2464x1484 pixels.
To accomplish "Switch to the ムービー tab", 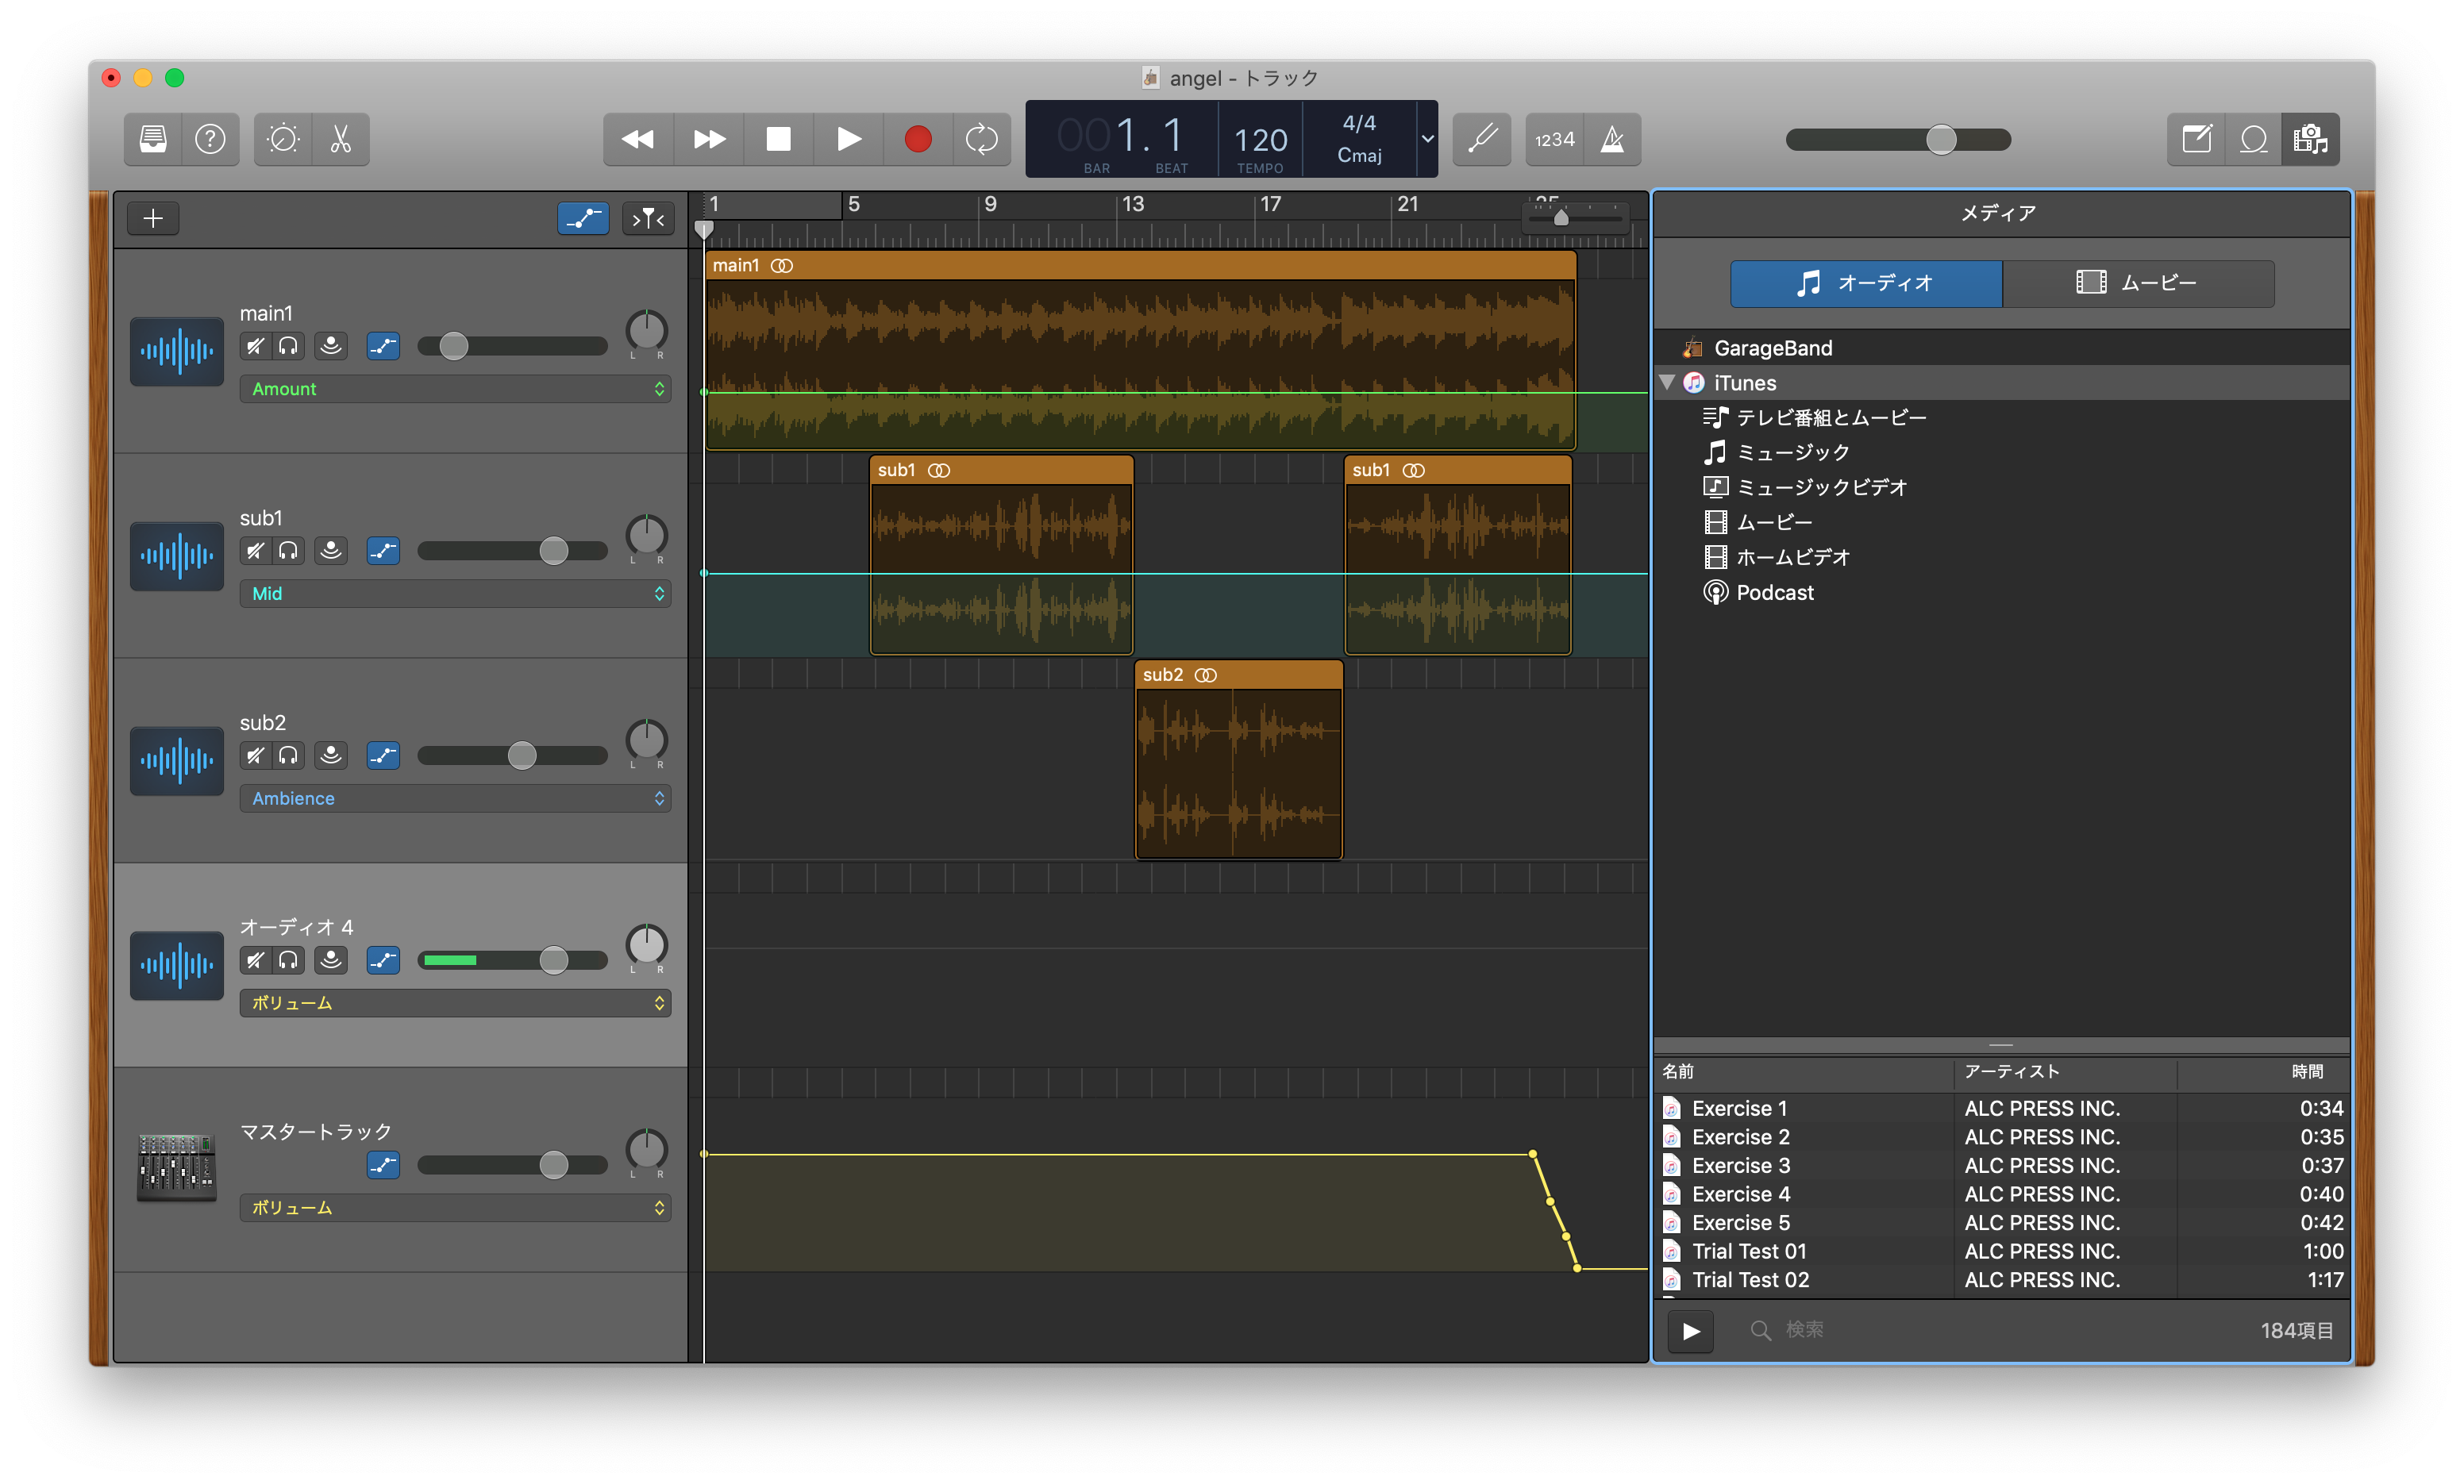I will [x=2139, y=283].
